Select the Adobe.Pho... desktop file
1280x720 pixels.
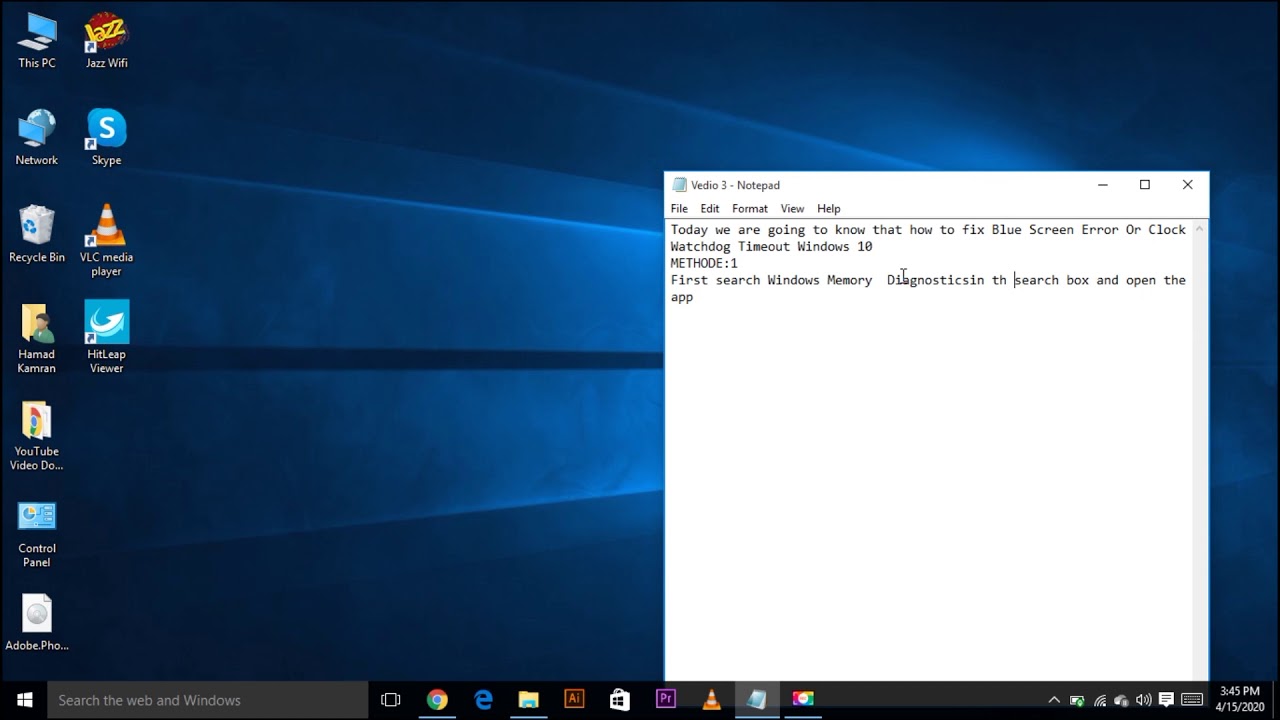click(37, 623)
